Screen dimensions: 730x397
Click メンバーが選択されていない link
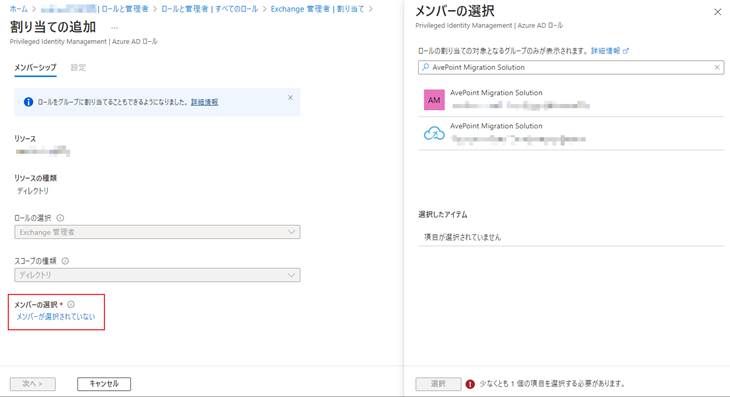point(56,316)
